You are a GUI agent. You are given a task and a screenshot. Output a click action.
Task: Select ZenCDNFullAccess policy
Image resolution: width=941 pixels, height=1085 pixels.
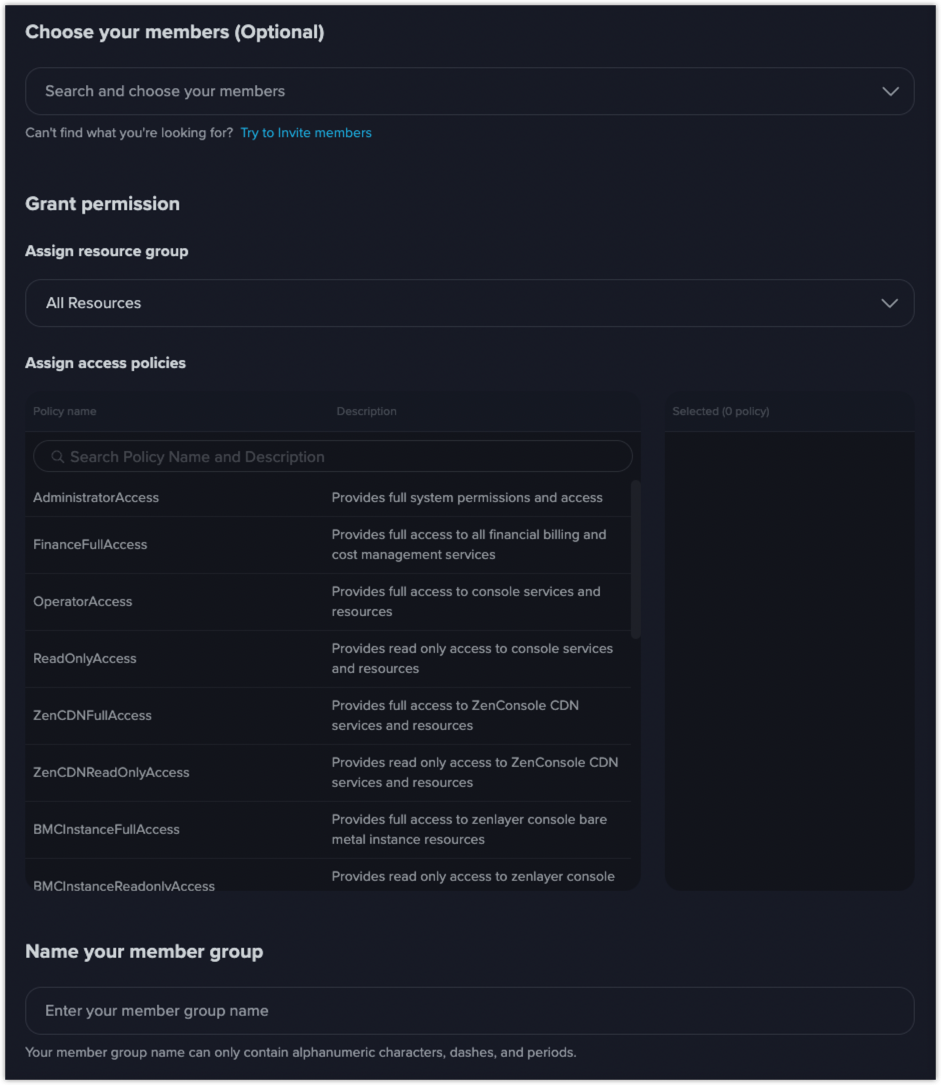328,715
